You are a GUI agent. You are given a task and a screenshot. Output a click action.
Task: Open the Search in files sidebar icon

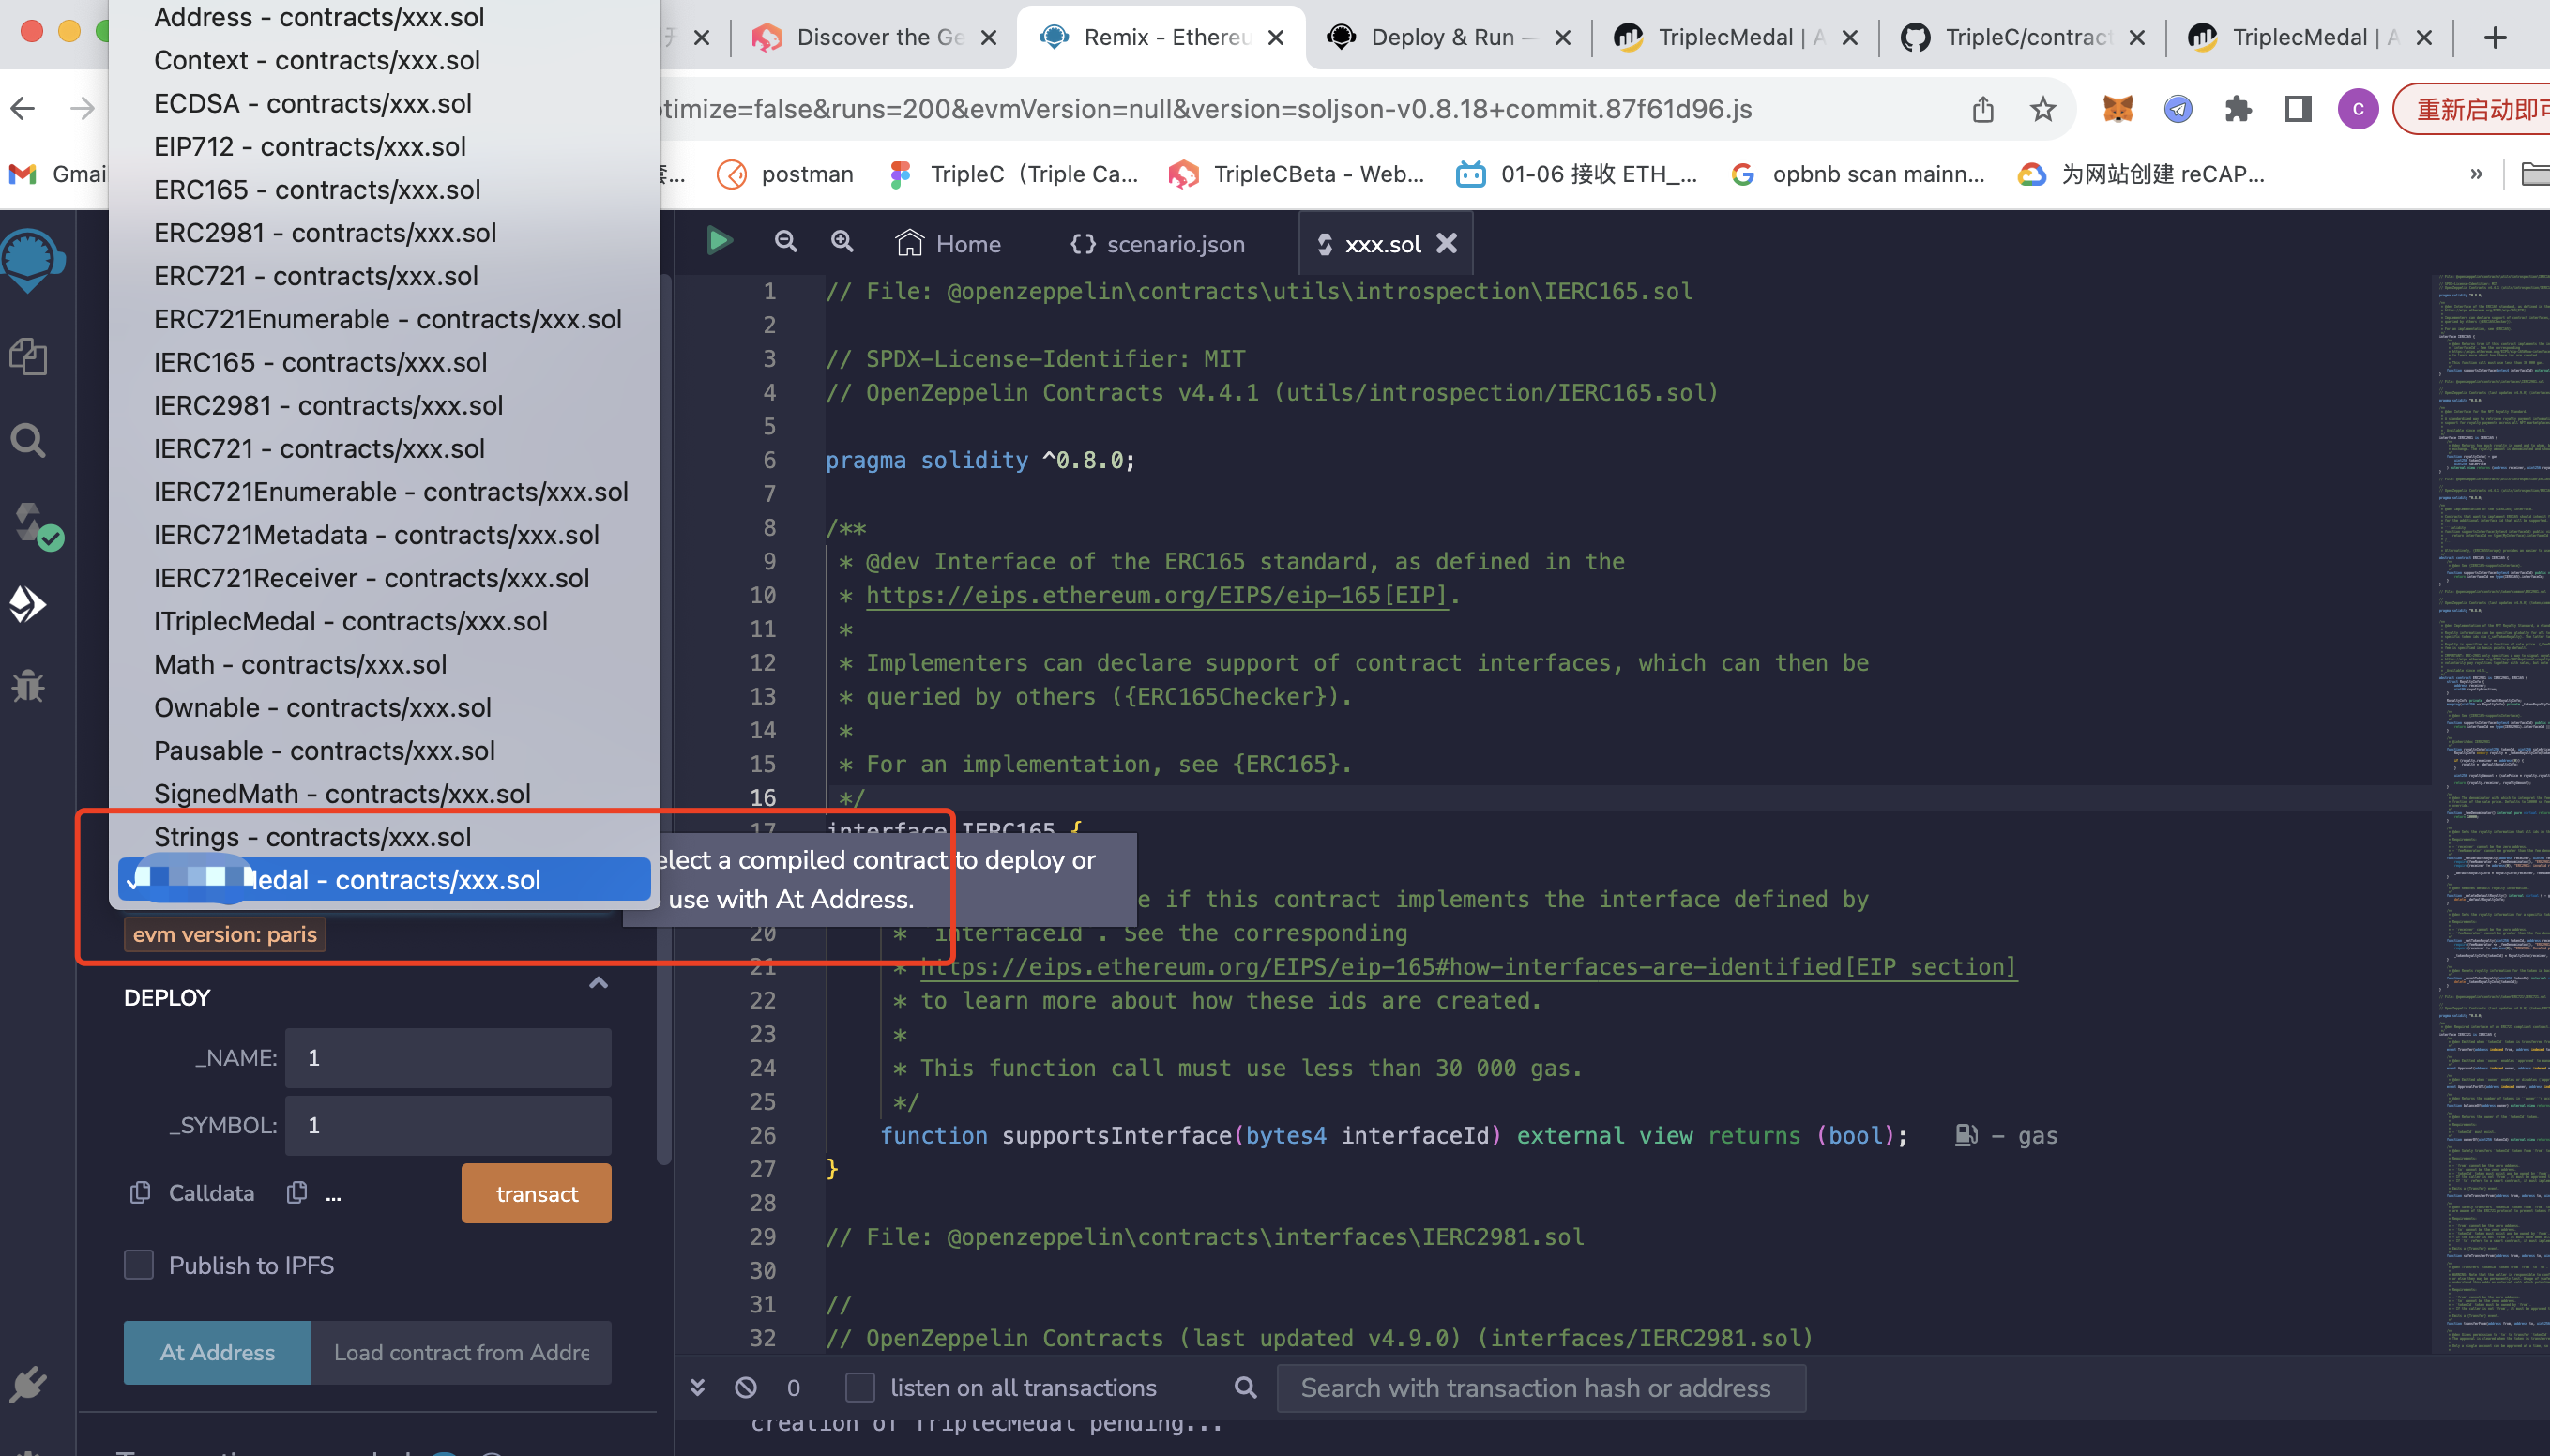pos(28,440)
